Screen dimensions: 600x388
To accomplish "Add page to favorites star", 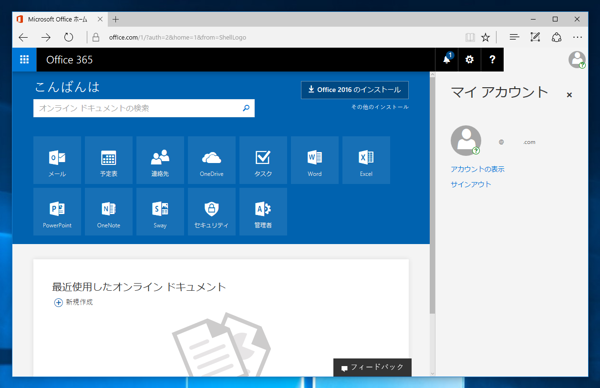I will tap(486, 37).
